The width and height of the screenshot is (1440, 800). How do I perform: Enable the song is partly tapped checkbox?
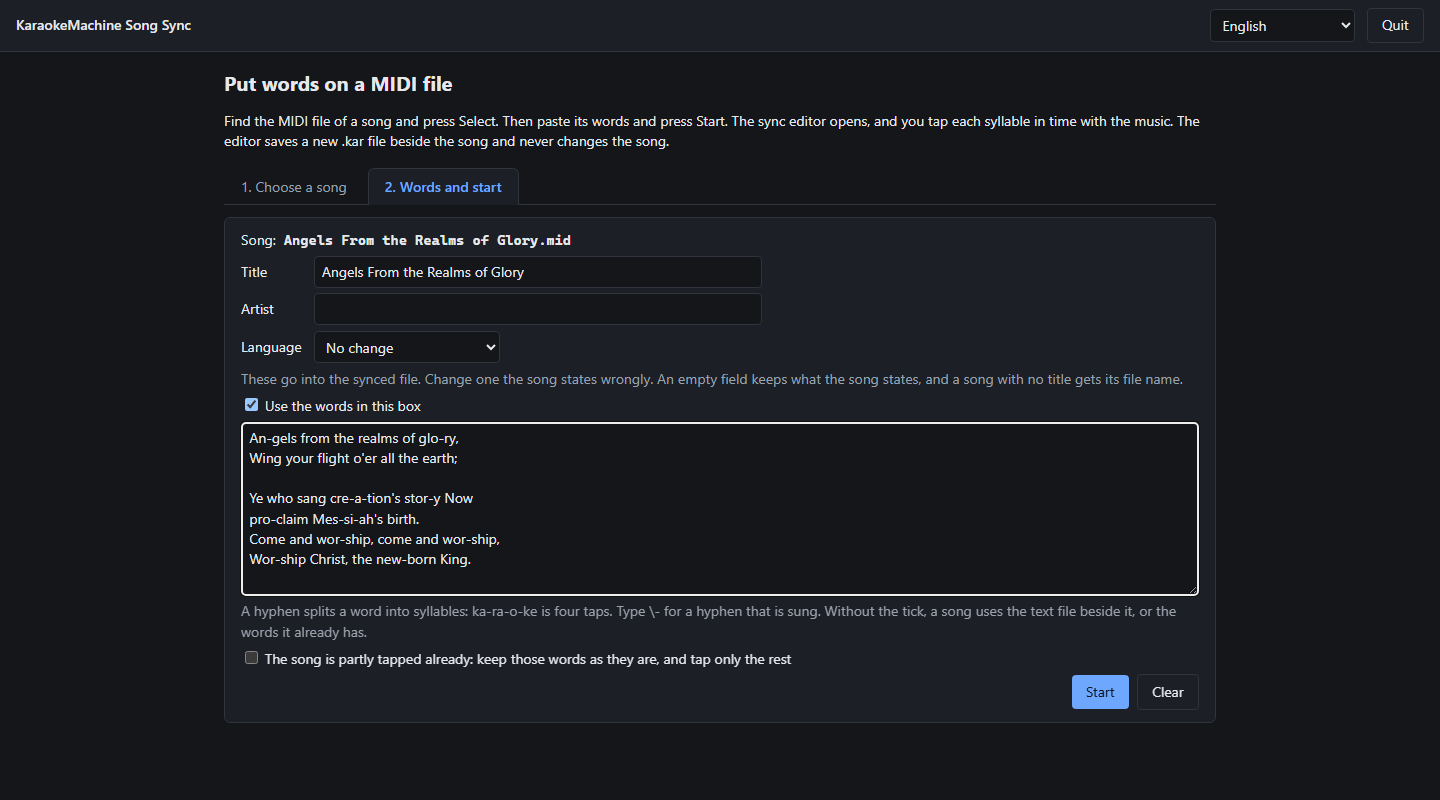tap(252, 658)
